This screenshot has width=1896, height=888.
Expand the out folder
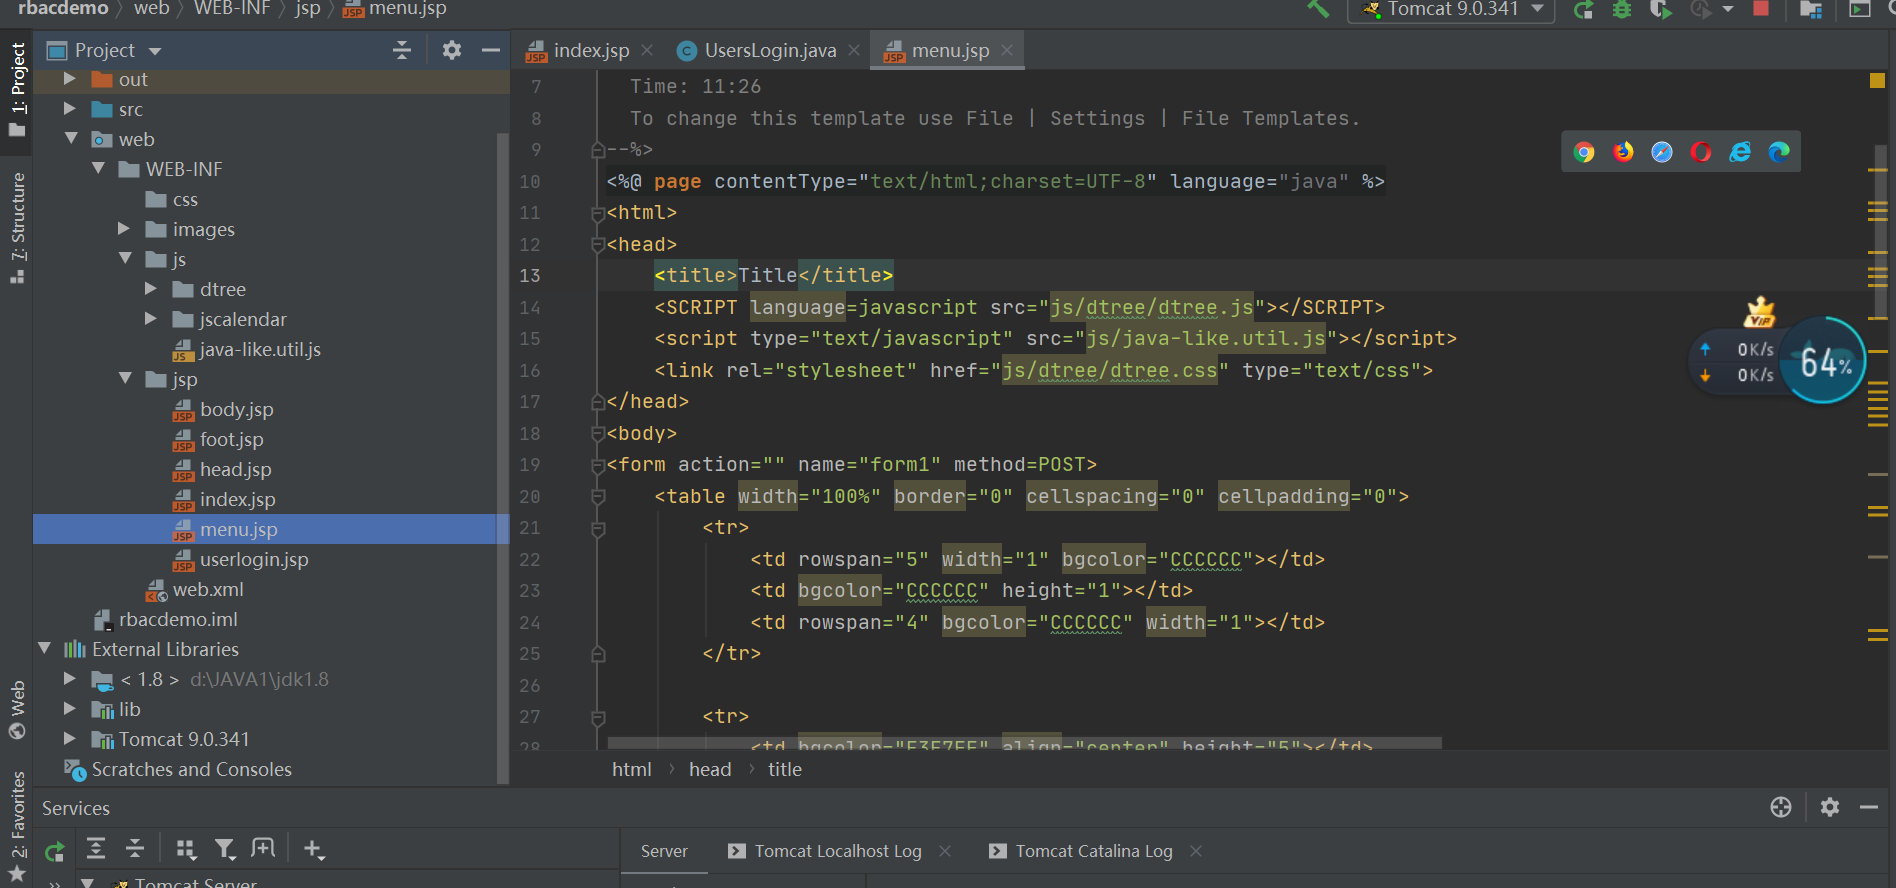pos(69,79)
